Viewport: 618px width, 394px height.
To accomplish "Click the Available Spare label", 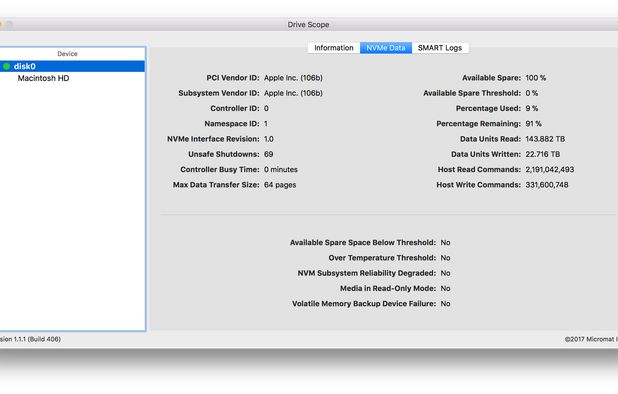I will click(x=491, y=78).
